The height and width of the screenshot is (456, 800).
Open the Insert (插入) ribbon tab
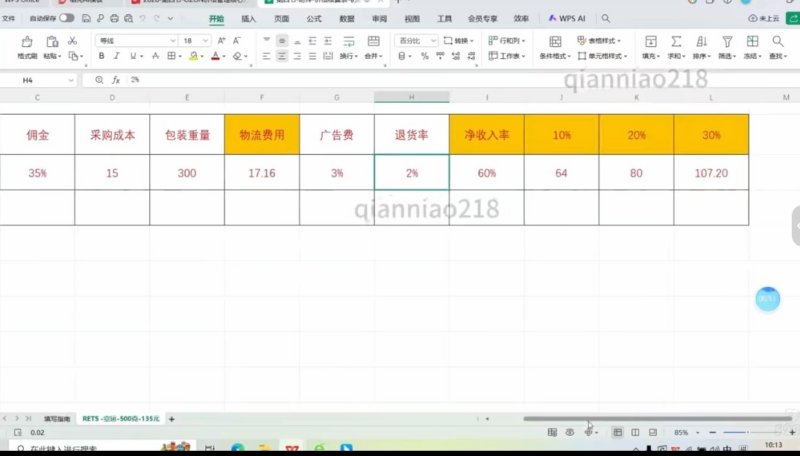point(248,18)
